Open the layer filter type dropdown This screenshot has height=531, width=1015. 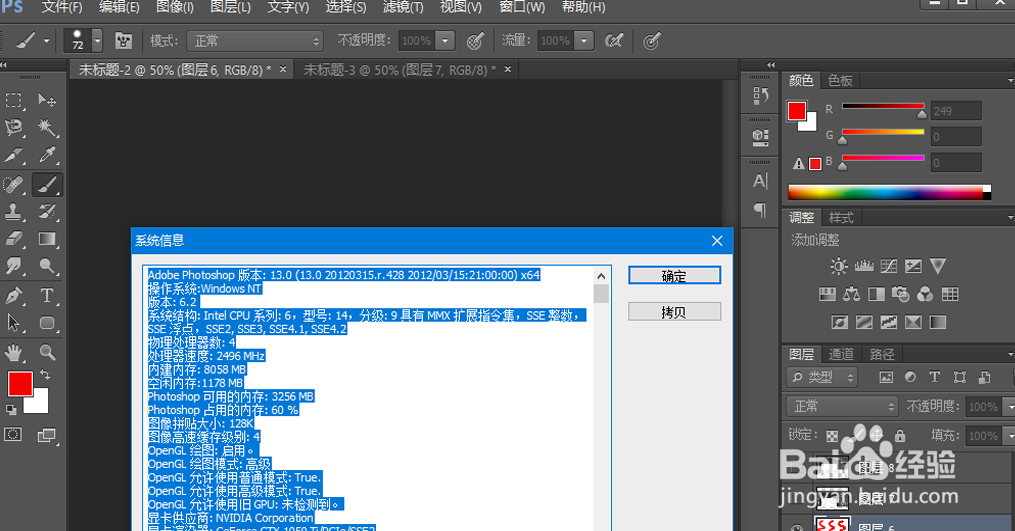[823, 377]
